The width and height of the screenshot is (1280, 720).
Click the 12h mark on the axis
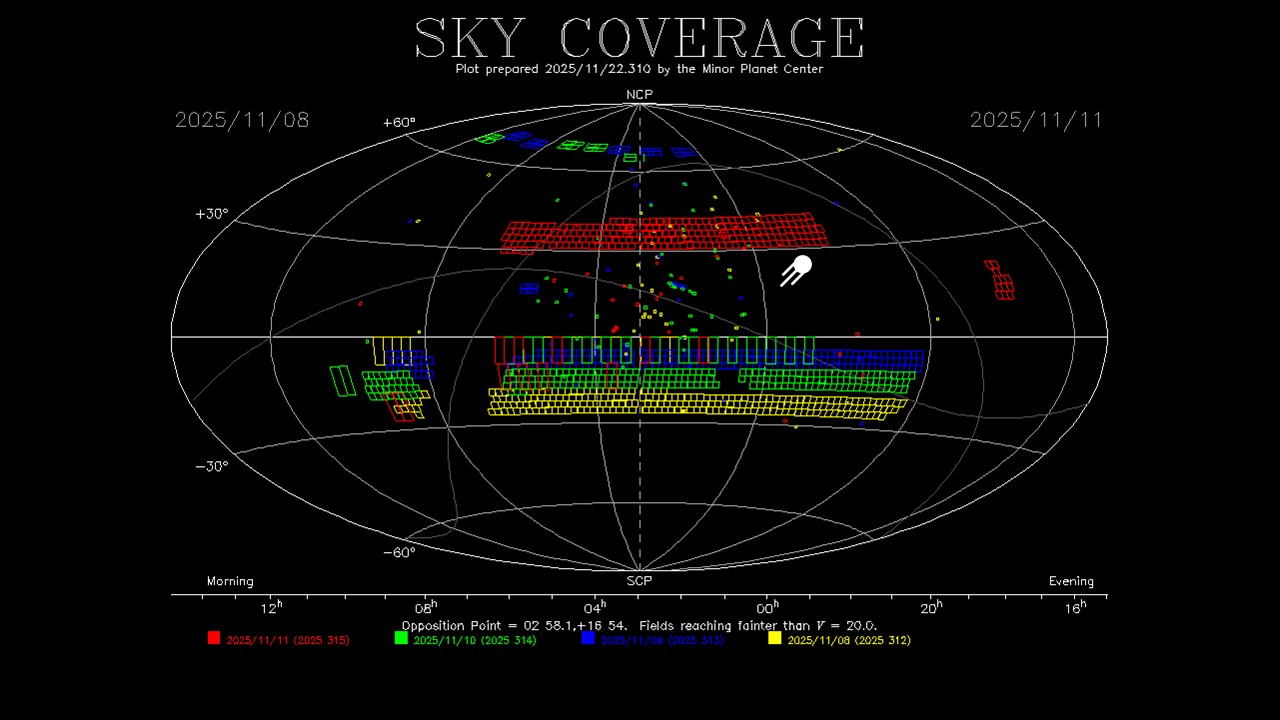click(271, 607)
